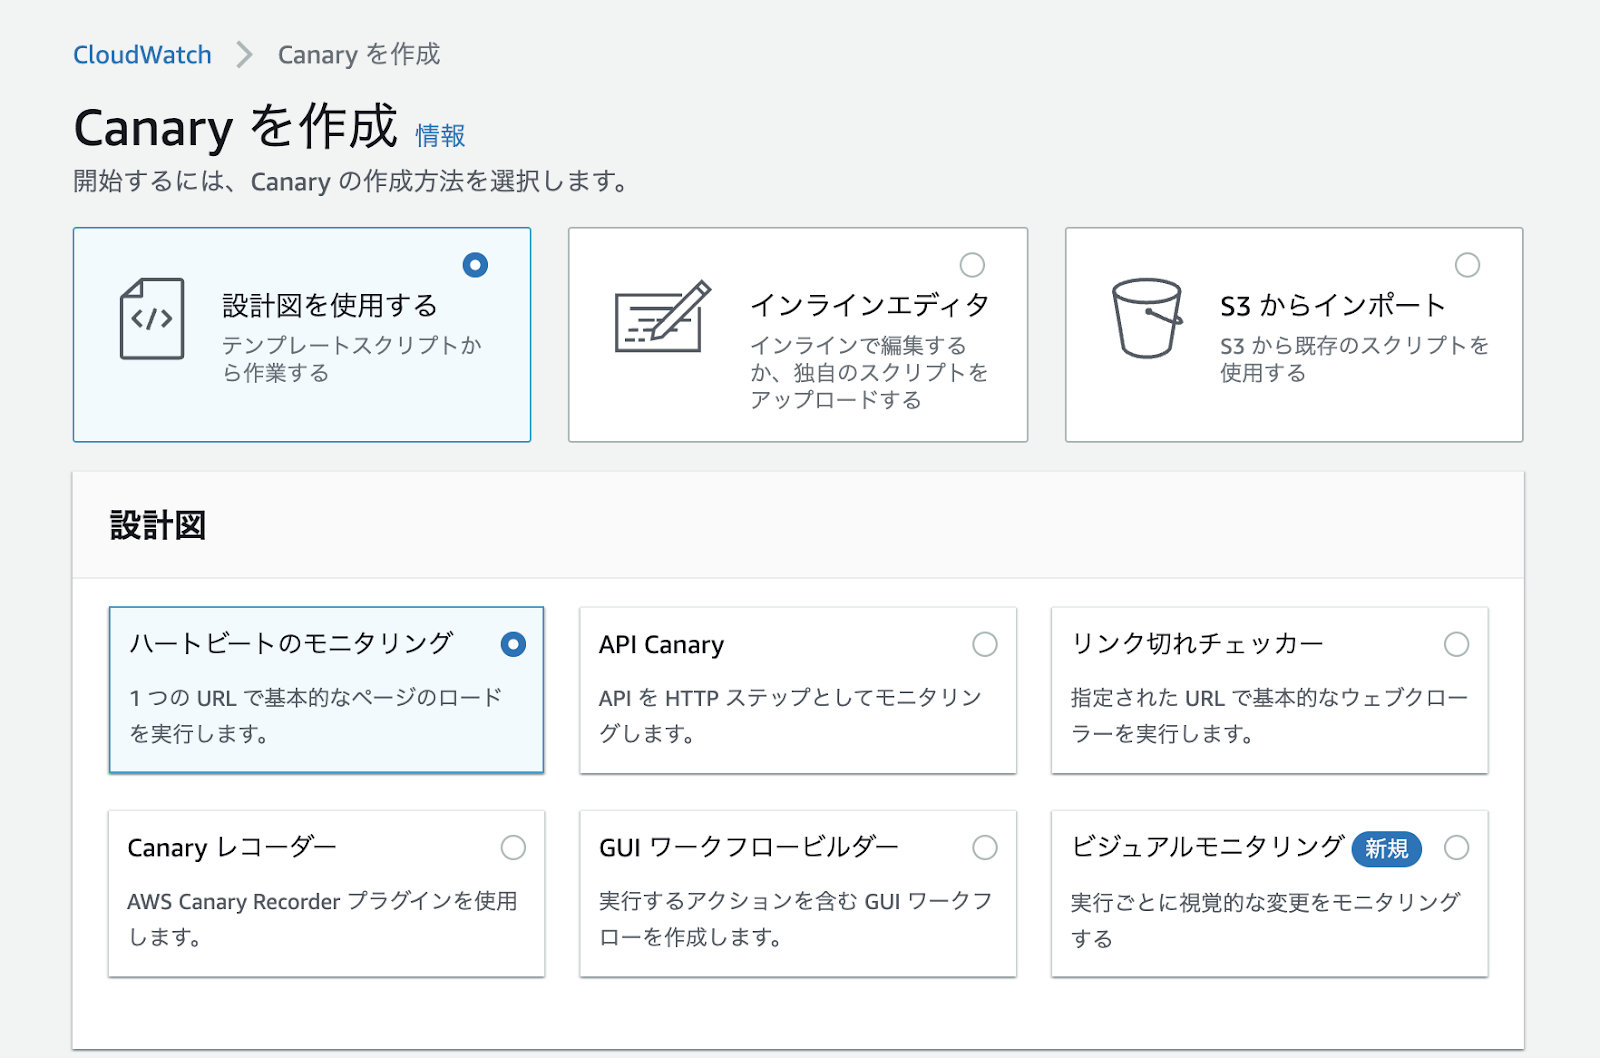Click description 指定された URL で基本的なウェブクローラー
The height and width of the screenshot is (1058, 1600).
coord(1269,715)
